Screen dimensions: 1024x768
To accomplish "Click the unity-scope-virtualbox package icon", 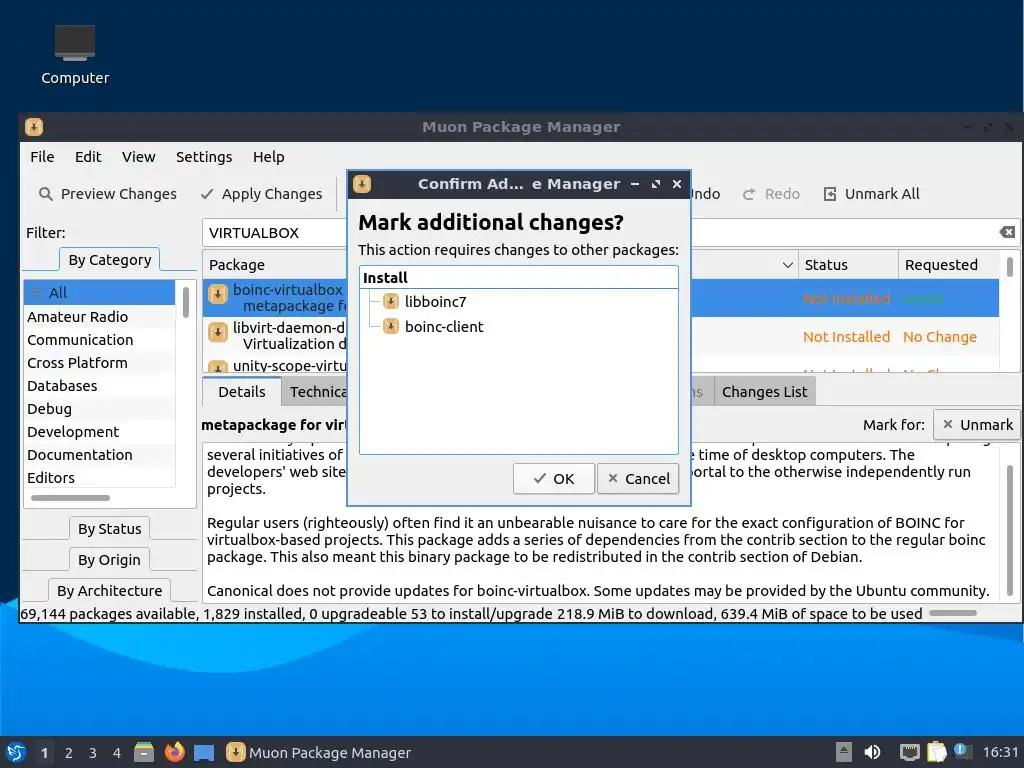I will pyautogui.click(x=217, y=367).
